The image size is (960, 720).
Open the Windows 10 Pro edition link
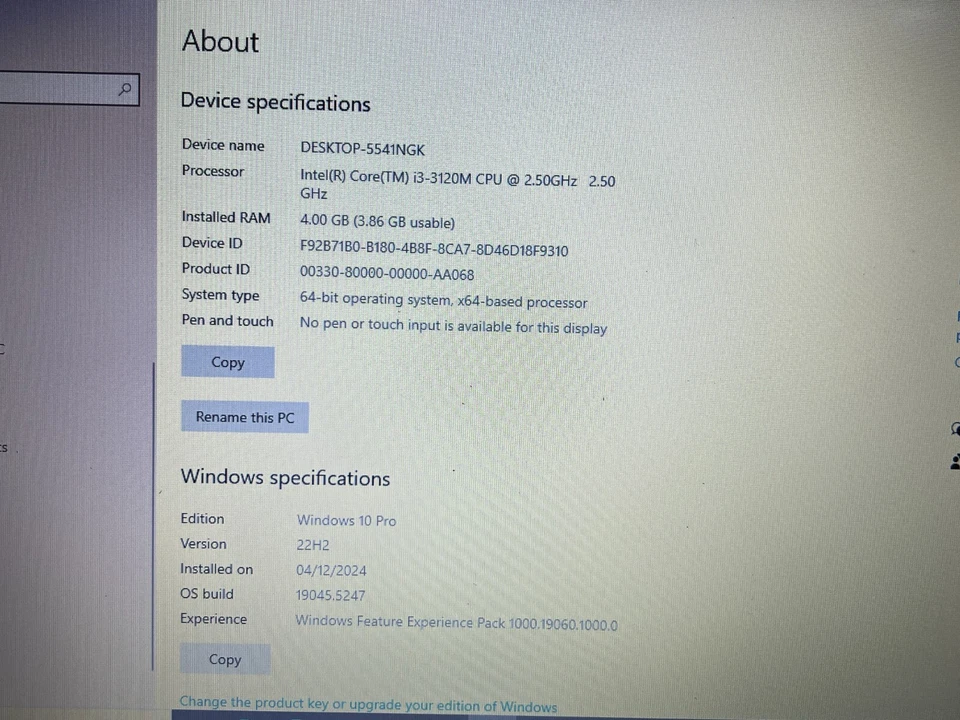[x=346, y=520]
